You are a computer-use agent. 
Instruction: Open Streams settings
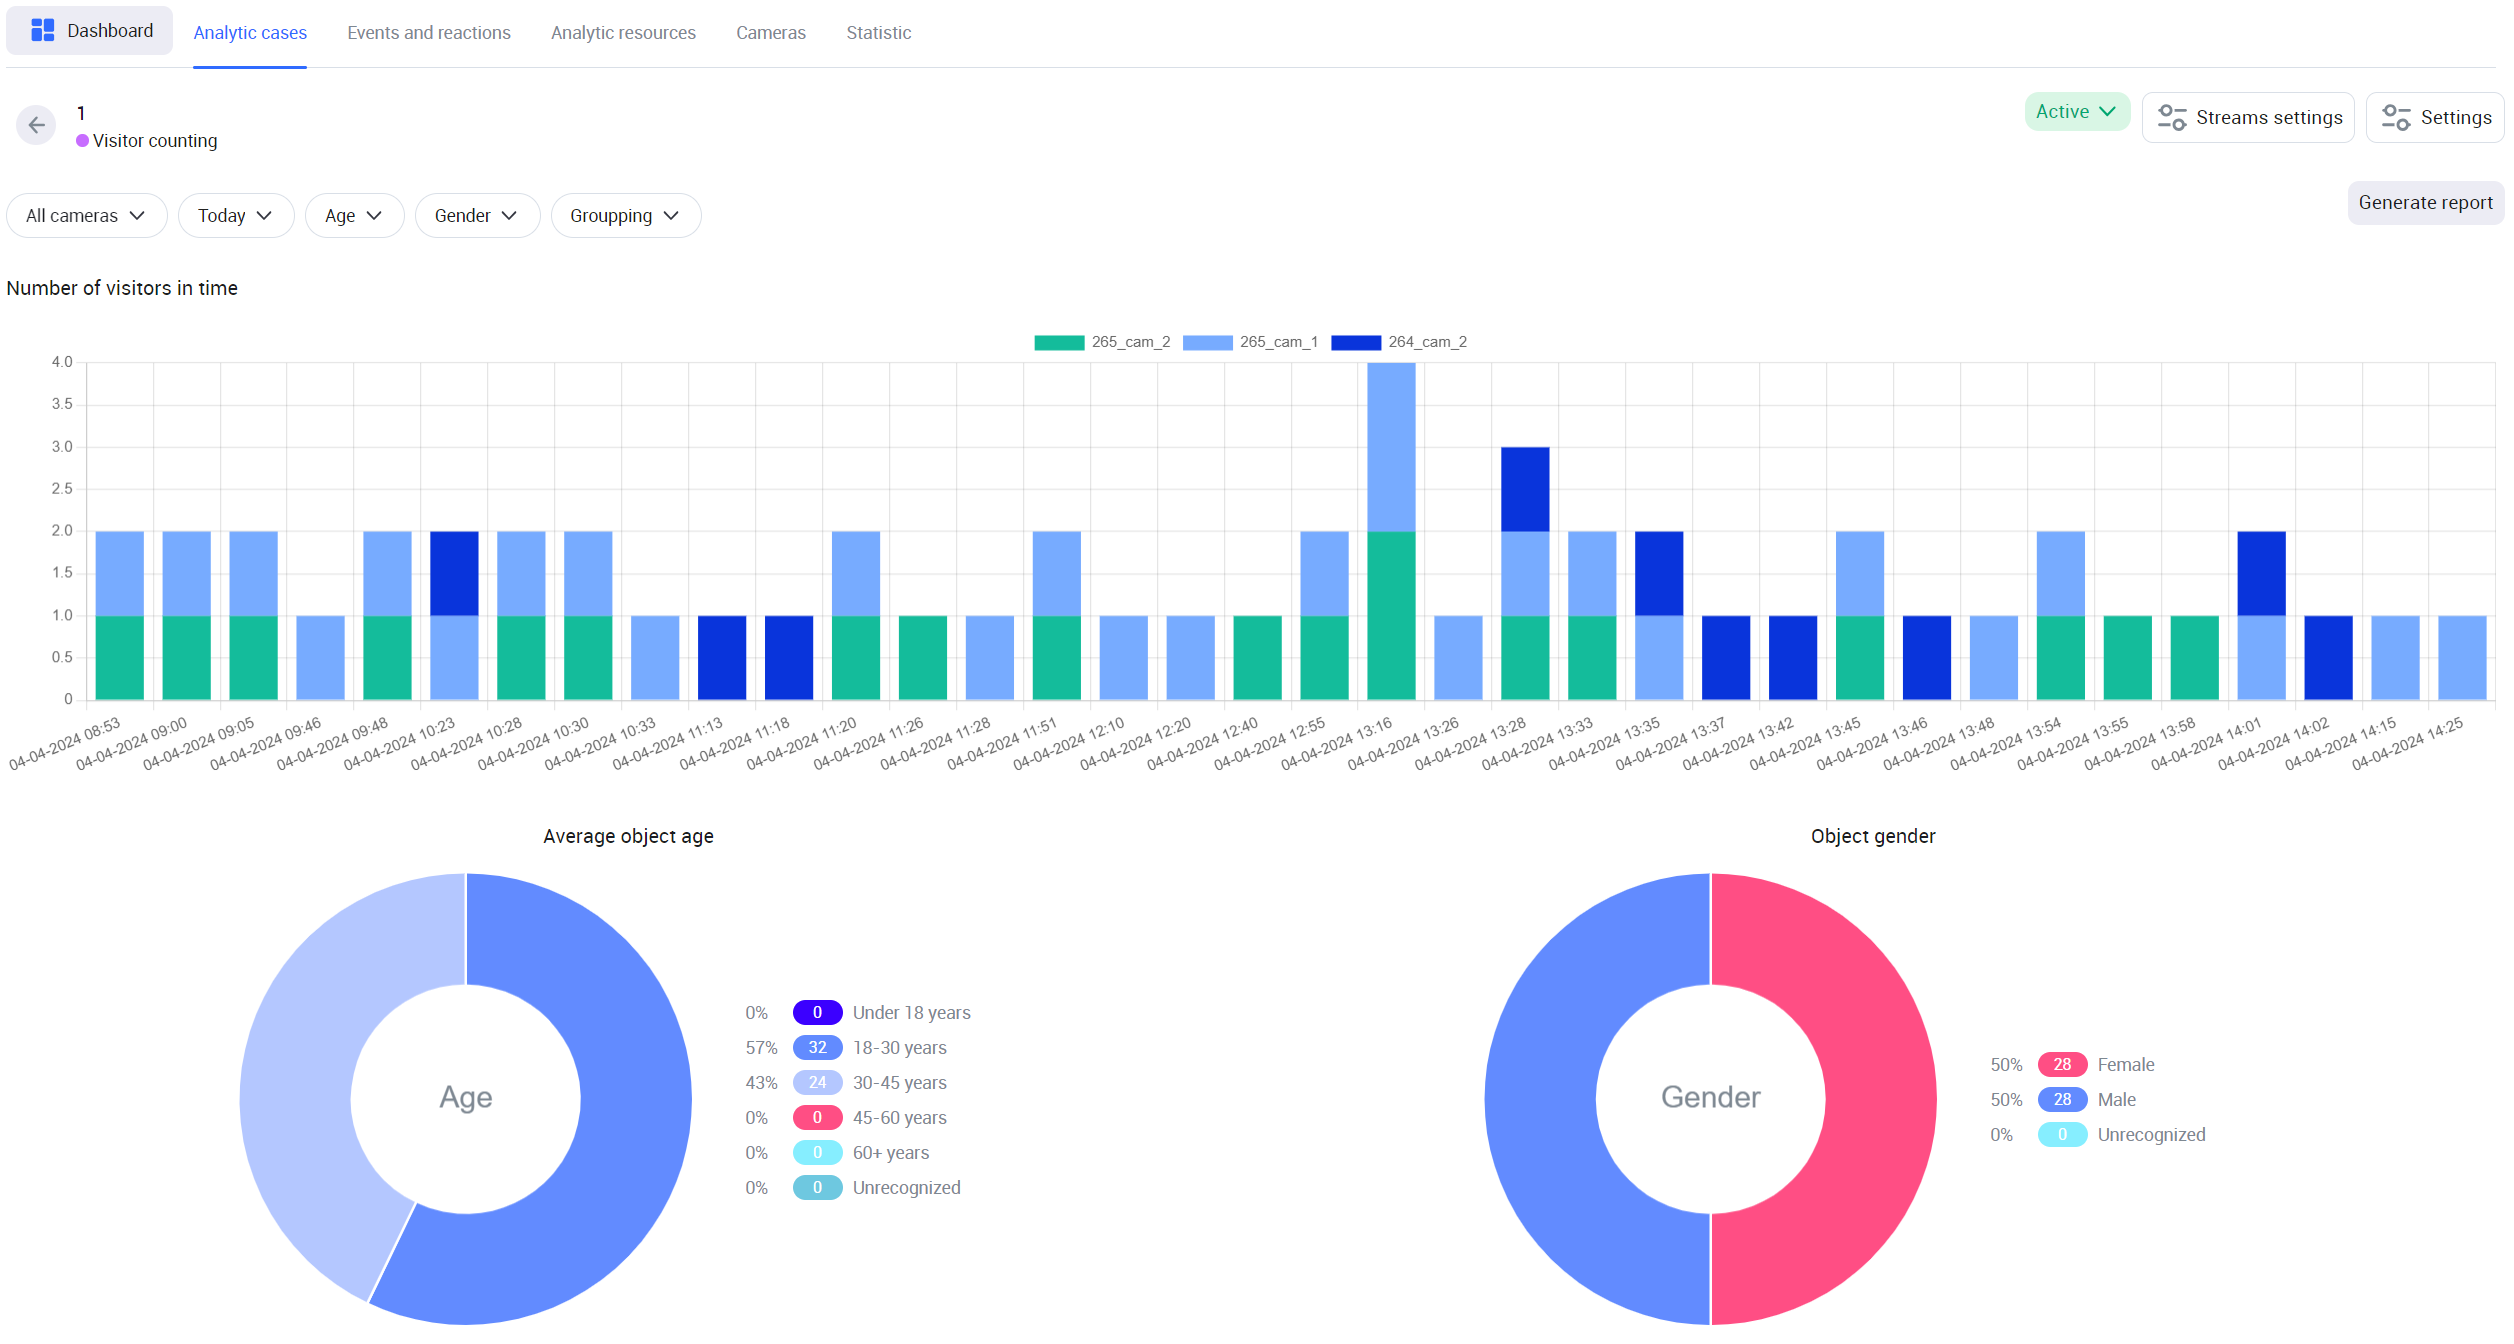(2247, 118)
